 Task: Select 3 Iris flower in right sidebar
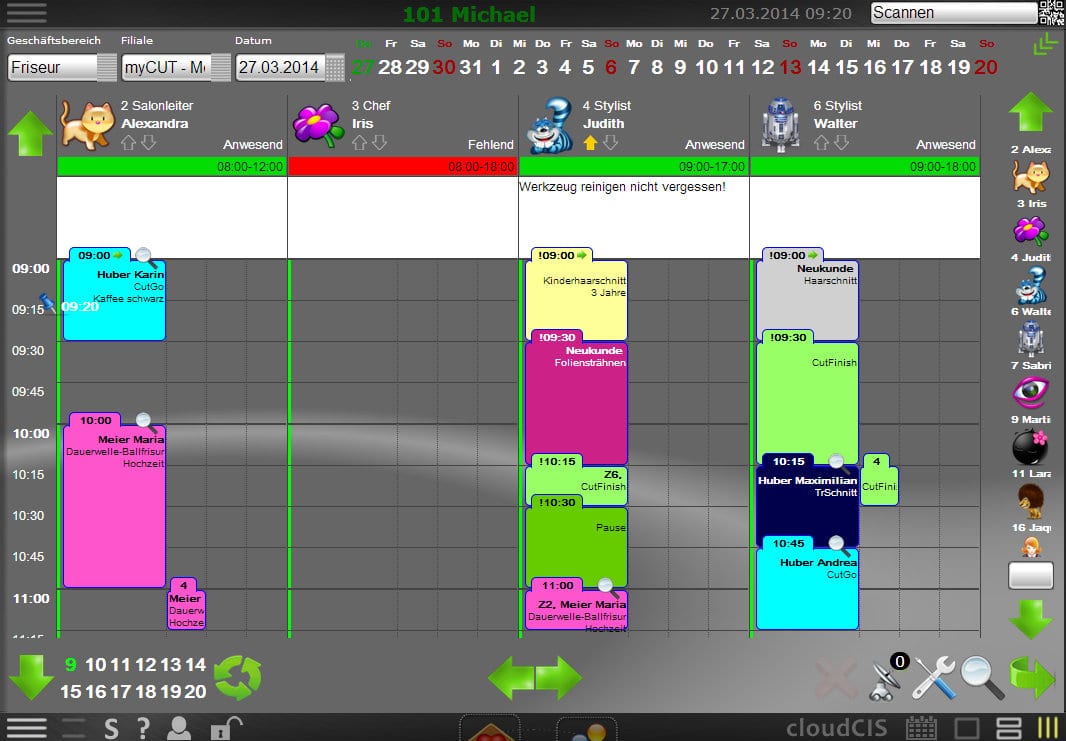[x=1031, y=230]
